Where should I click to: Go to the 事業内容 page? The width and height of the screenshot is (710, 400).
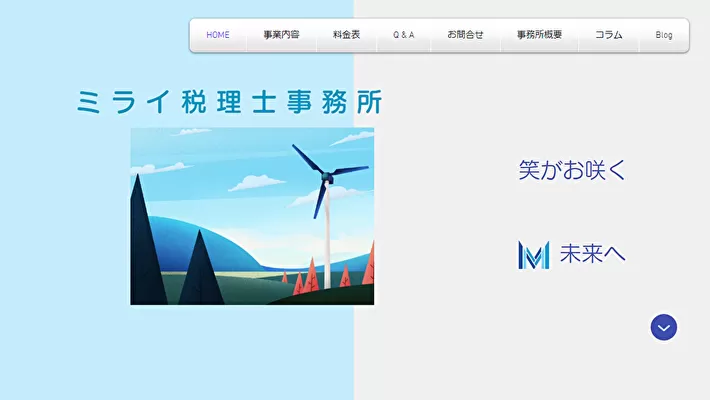tap(281, 35)
